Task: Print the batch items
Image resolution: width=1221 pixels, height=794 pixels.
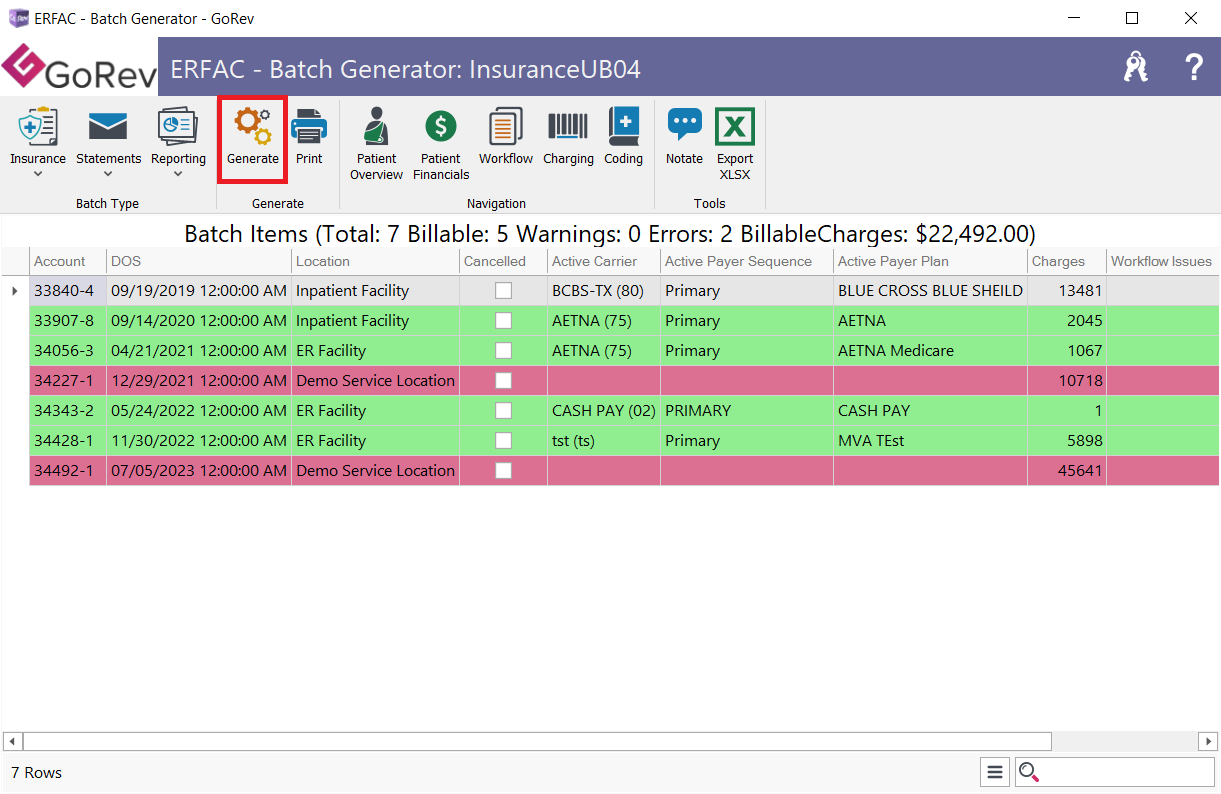Action: tap(309, 138)
